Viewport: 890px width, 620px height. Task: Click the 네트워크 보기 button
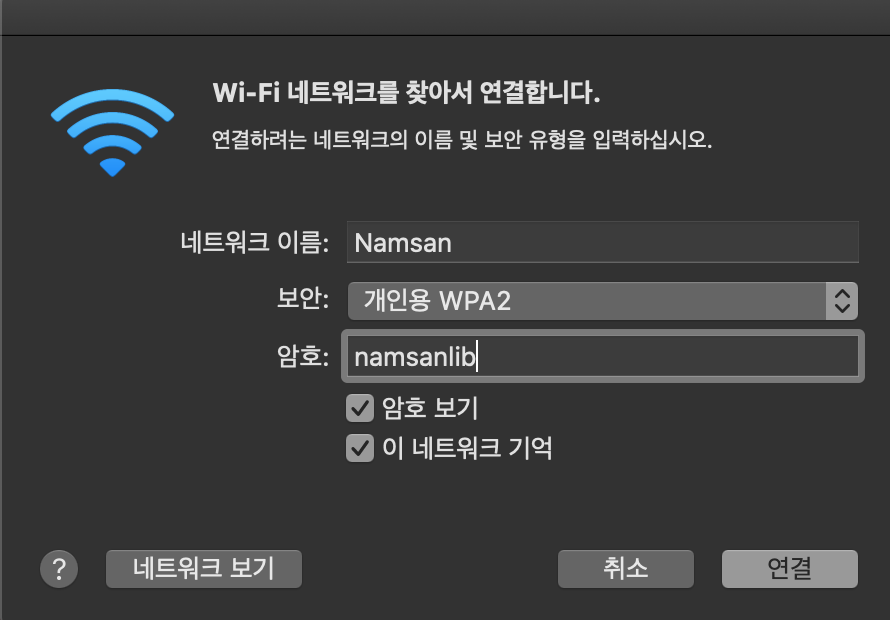coord(204,568)
